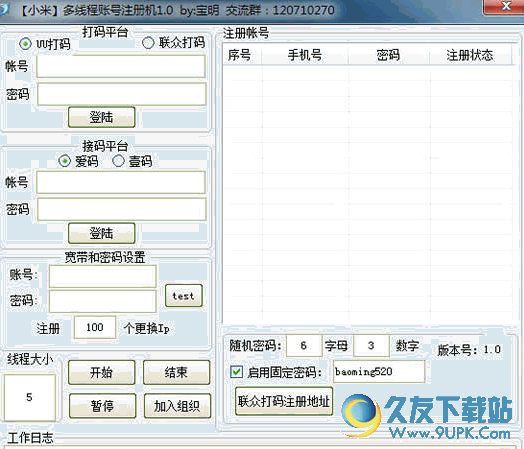The width and height of the screenshot is (524, 449).
Task: Click the 序号 column header
Action: pyautogui.click(x=242, y=55)
